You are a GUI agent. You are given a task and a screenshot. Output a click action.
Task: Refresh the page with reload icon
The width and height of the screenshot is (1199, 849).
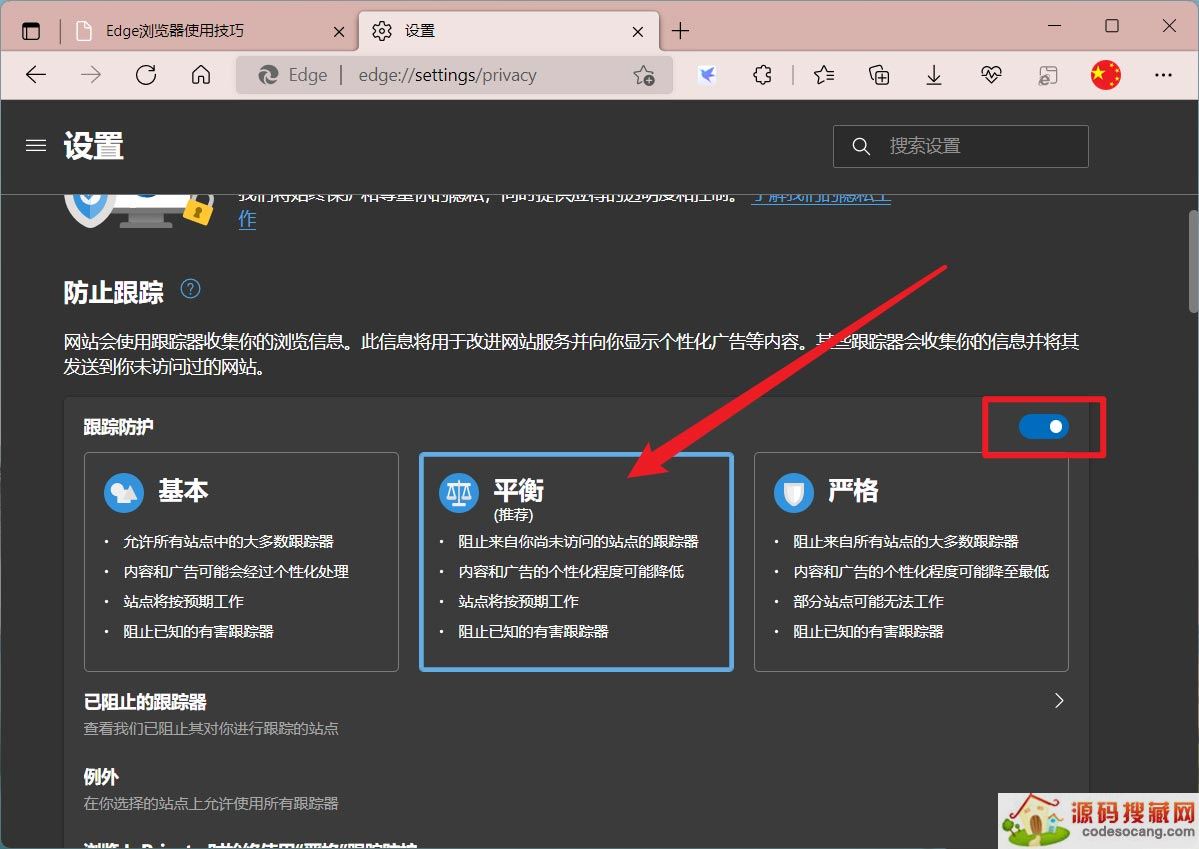click(x=146, y=75)
